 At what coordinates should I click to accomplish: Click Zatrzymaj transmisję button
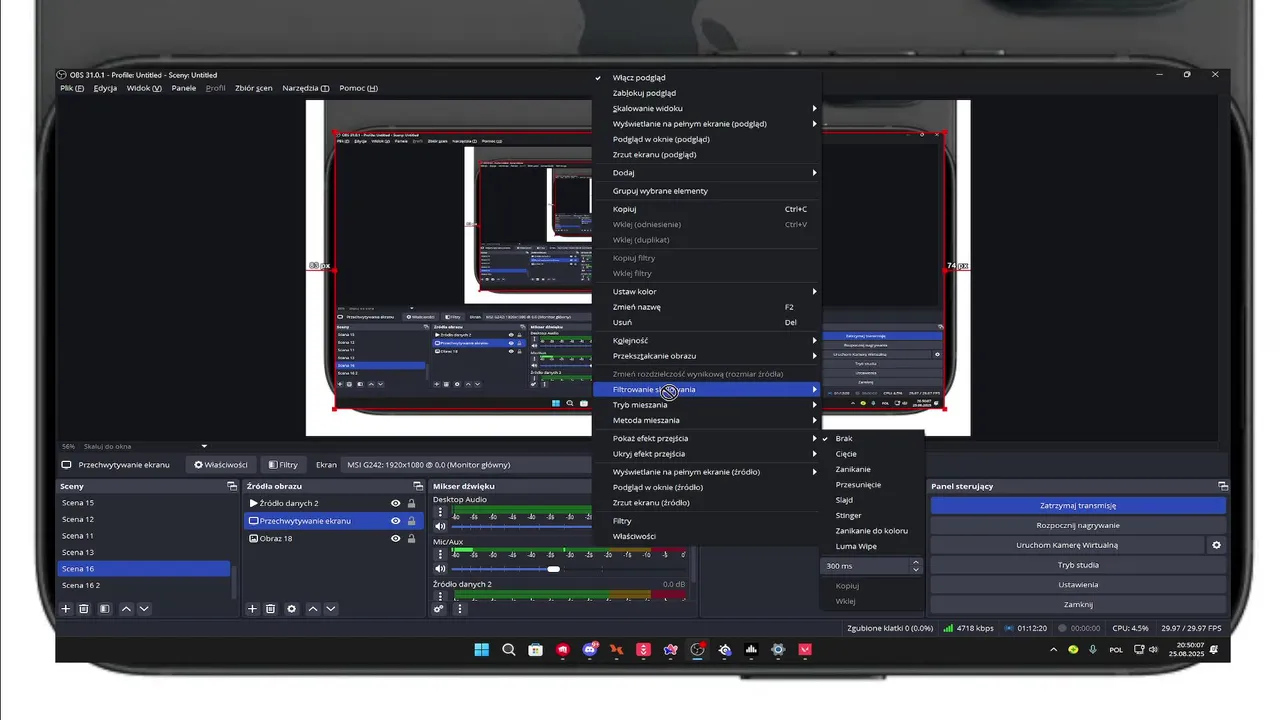click(1078, 506)
